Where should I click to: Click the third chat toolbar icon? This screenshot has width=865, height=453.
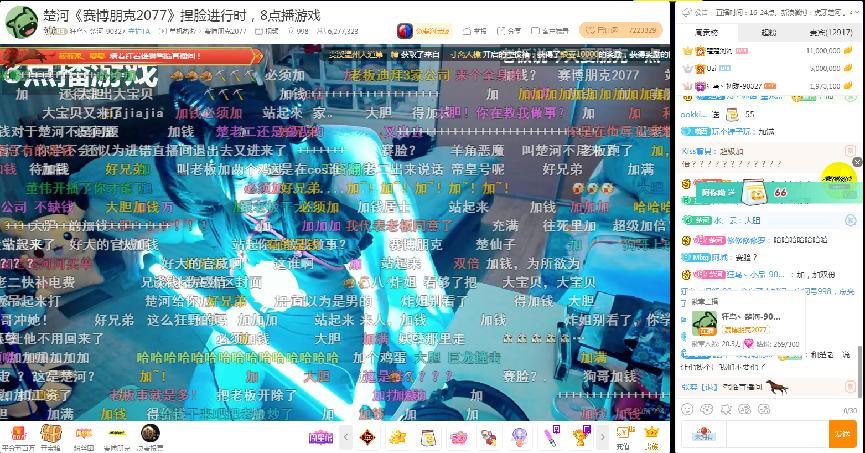(726, 409)
